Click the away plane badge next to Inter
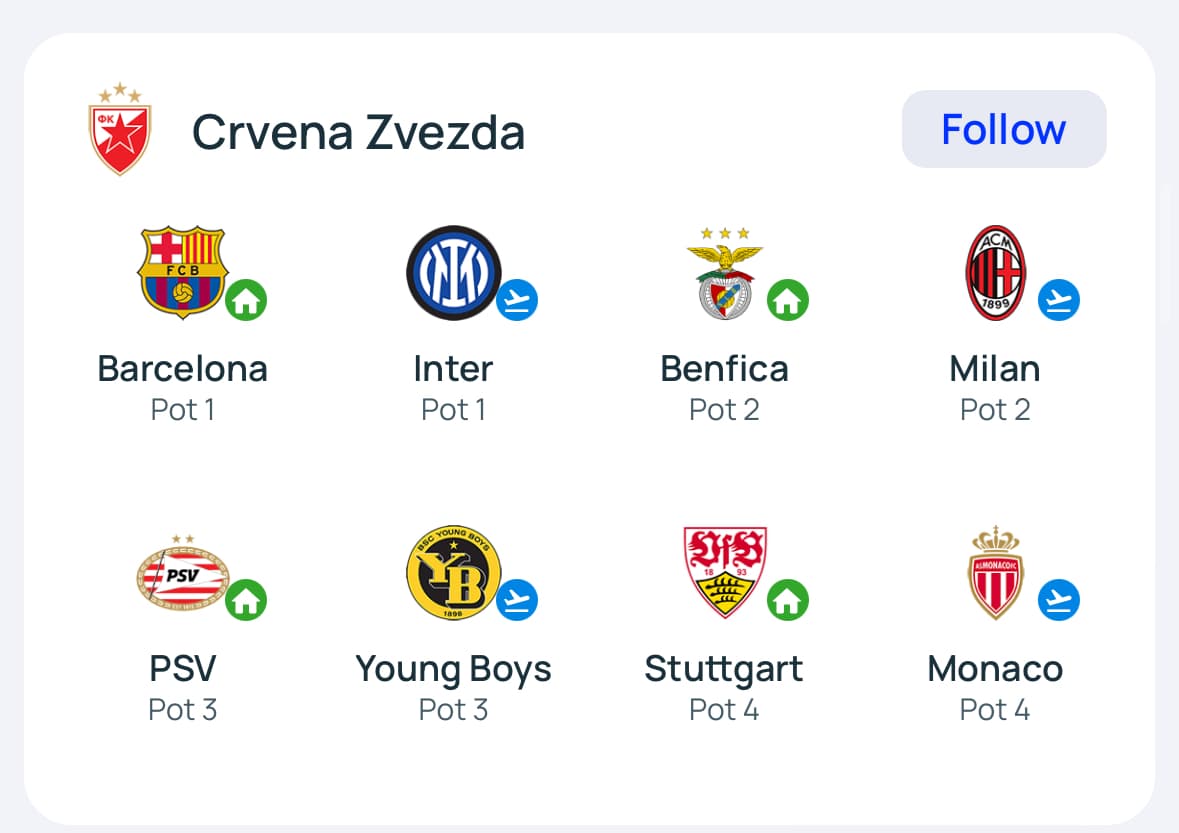This screenshot has width=1179, height=833. click(x=517, y=300)
